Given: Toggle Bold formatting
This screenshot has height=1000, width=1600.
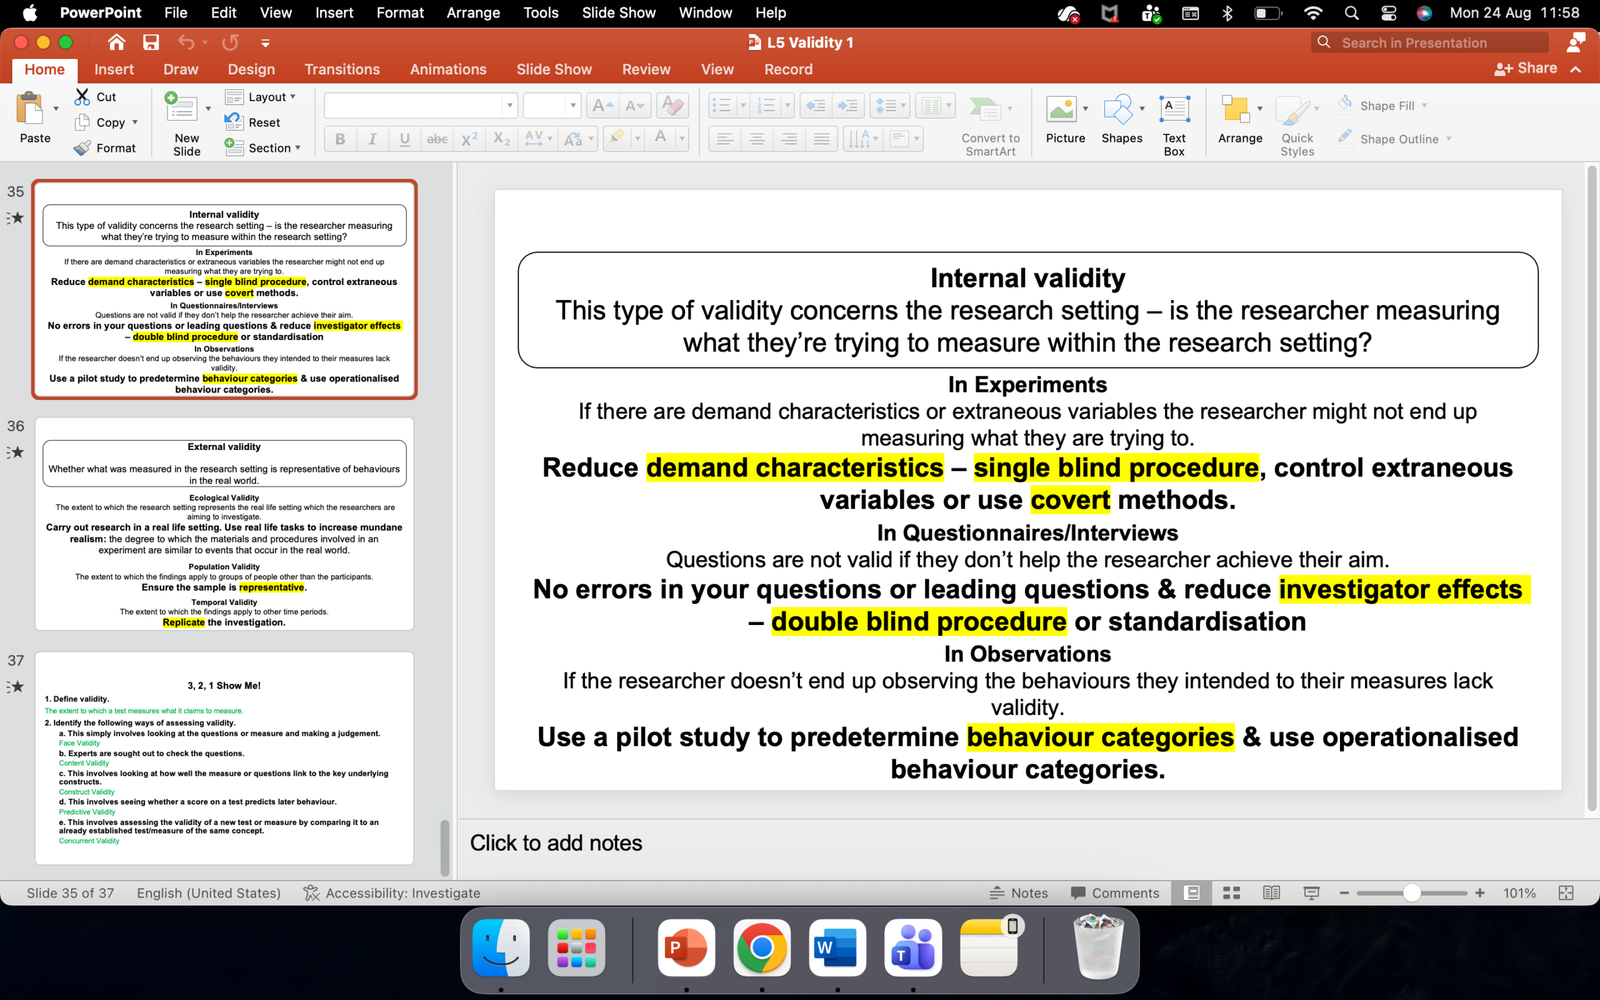Looking at the screenshot, I should tap(340, 139).
